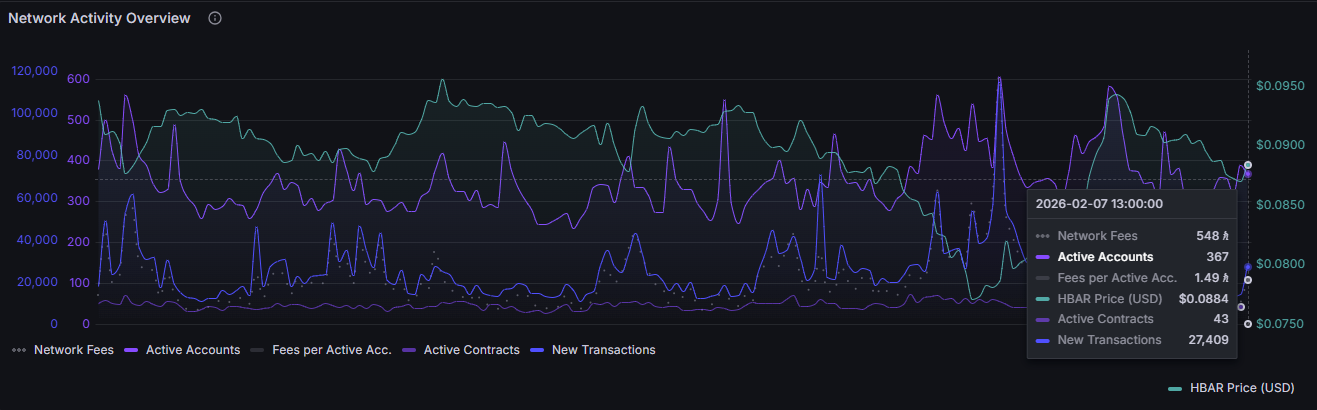Click the $0.0950 price axis label
The width and height of the screenshot is (1317, 410).
click(1280, 86)
